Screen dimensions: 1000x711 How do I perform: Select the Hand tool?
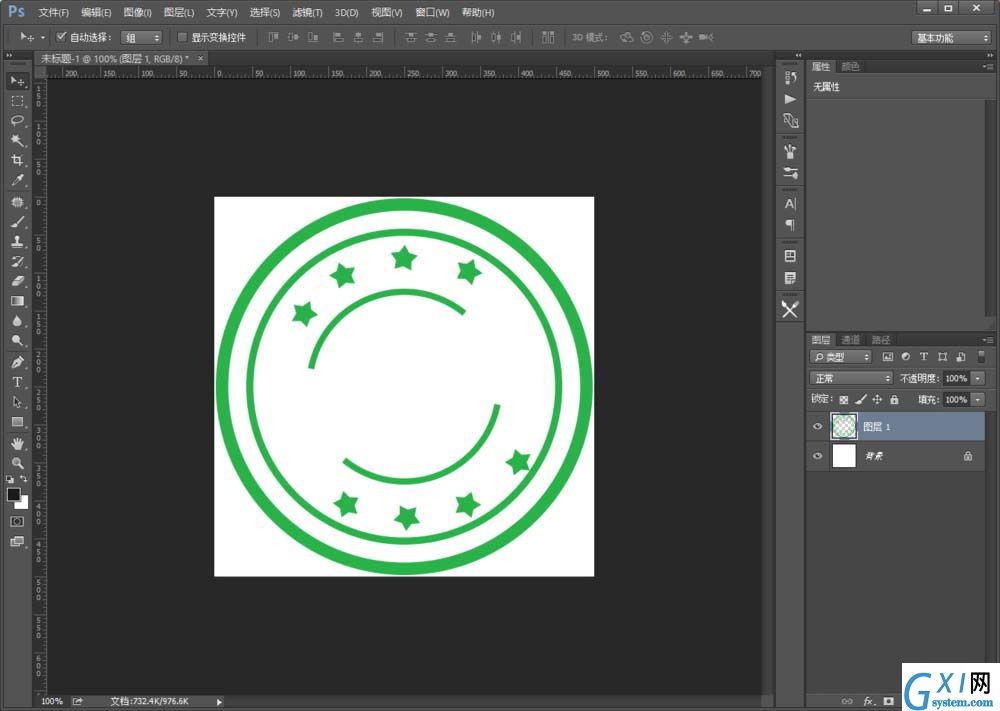17,443
